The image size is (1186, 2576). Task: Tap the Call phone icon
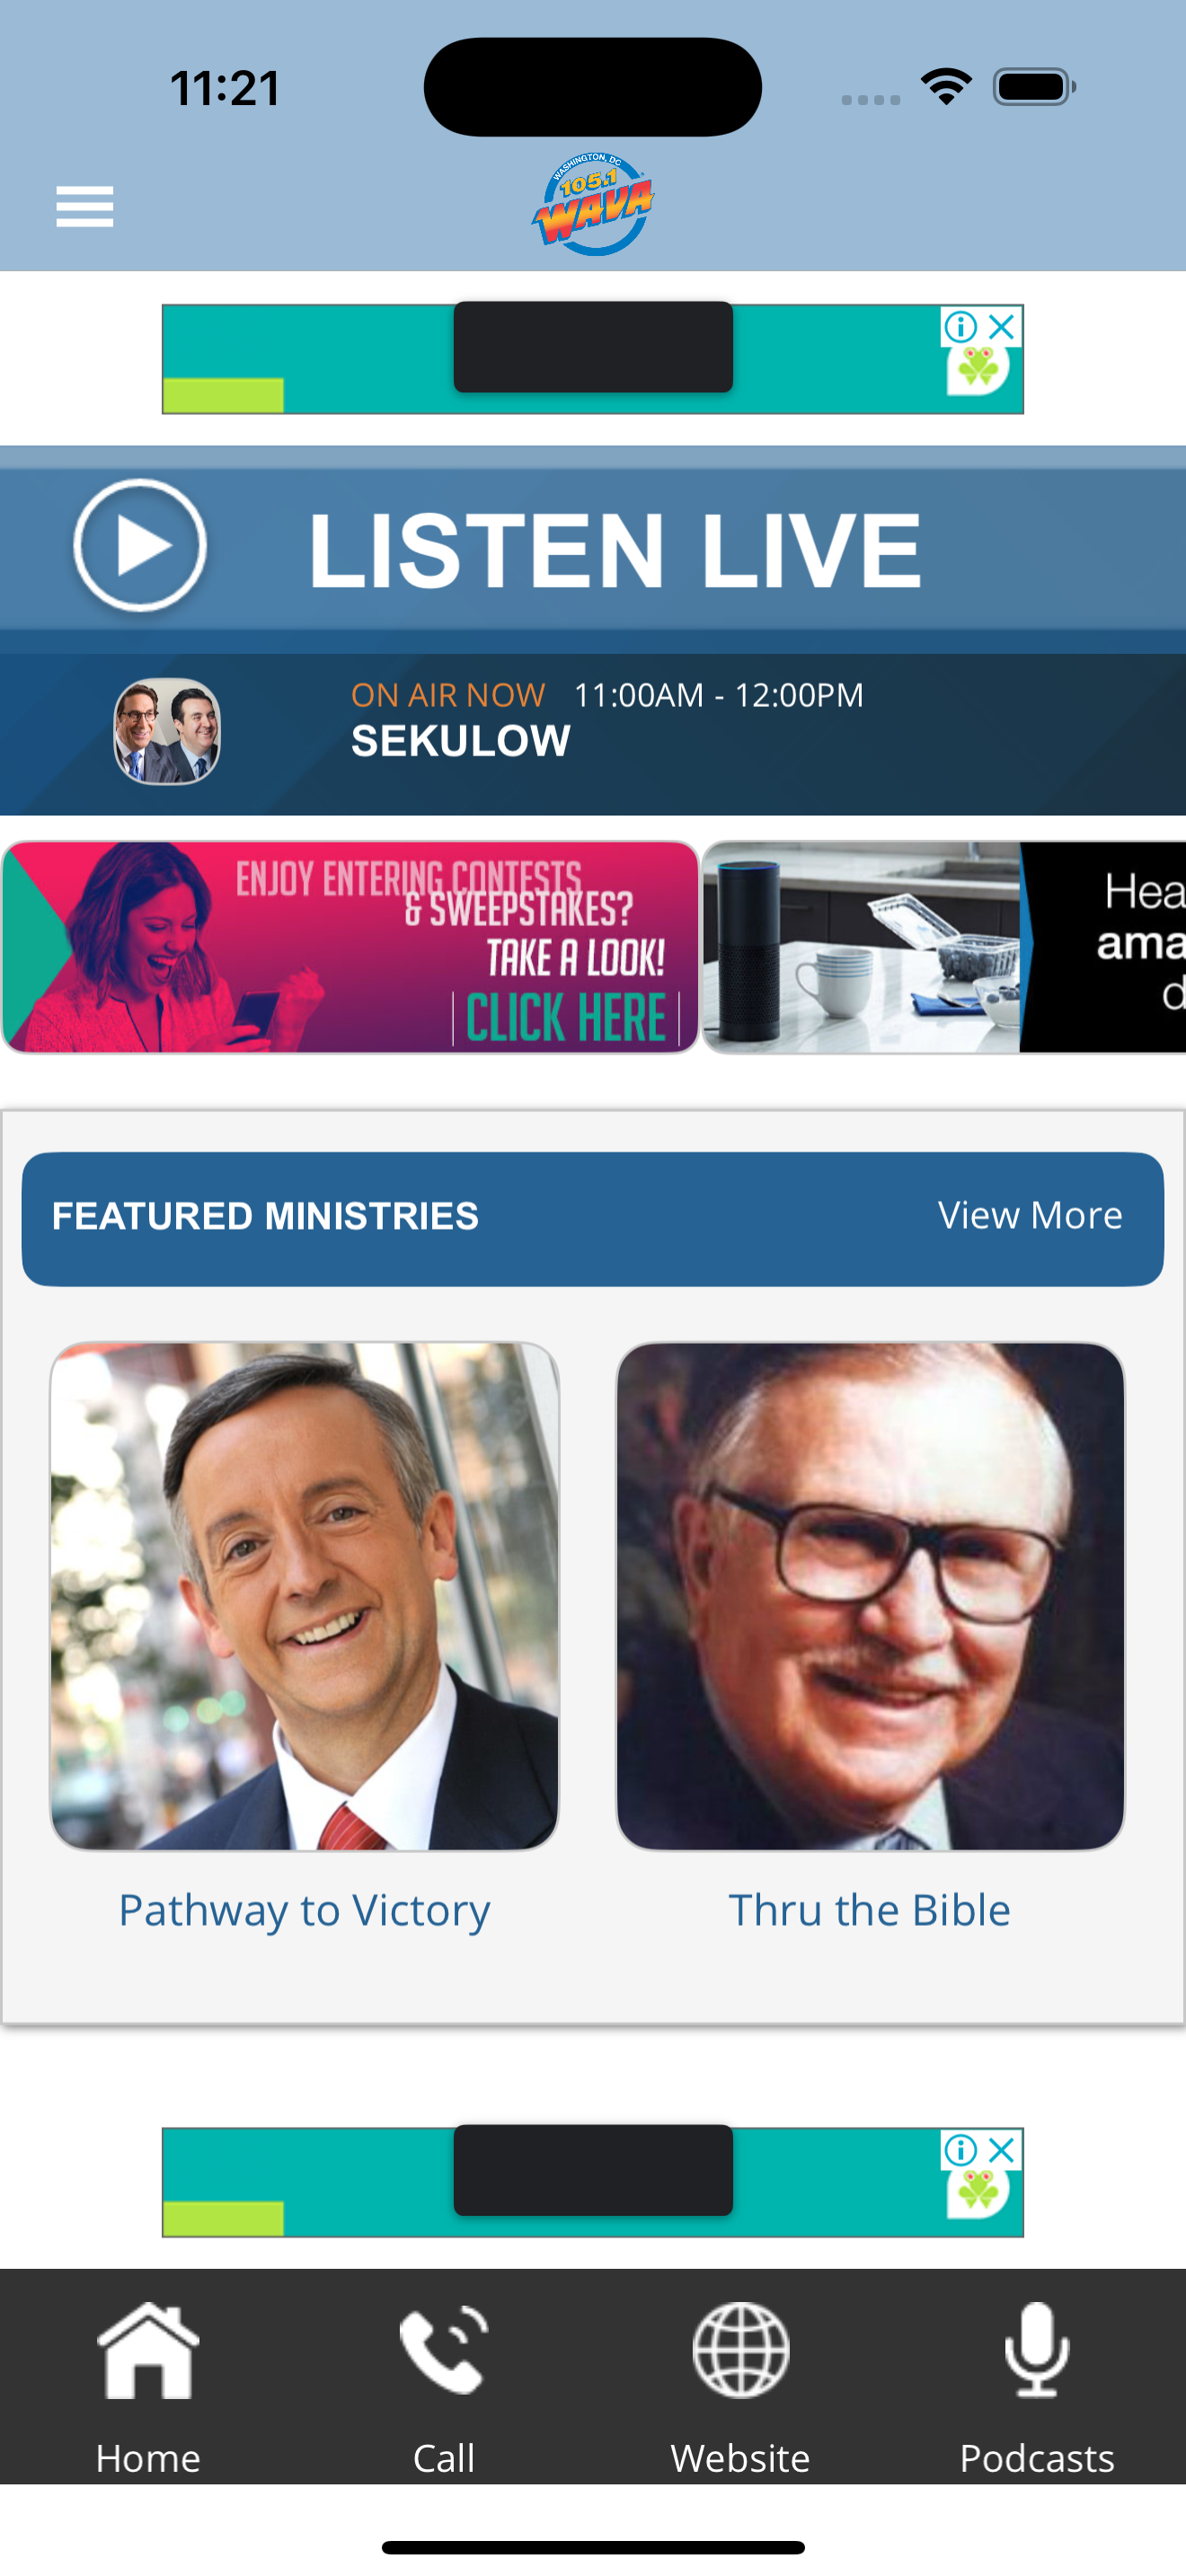coord(444,2349)
